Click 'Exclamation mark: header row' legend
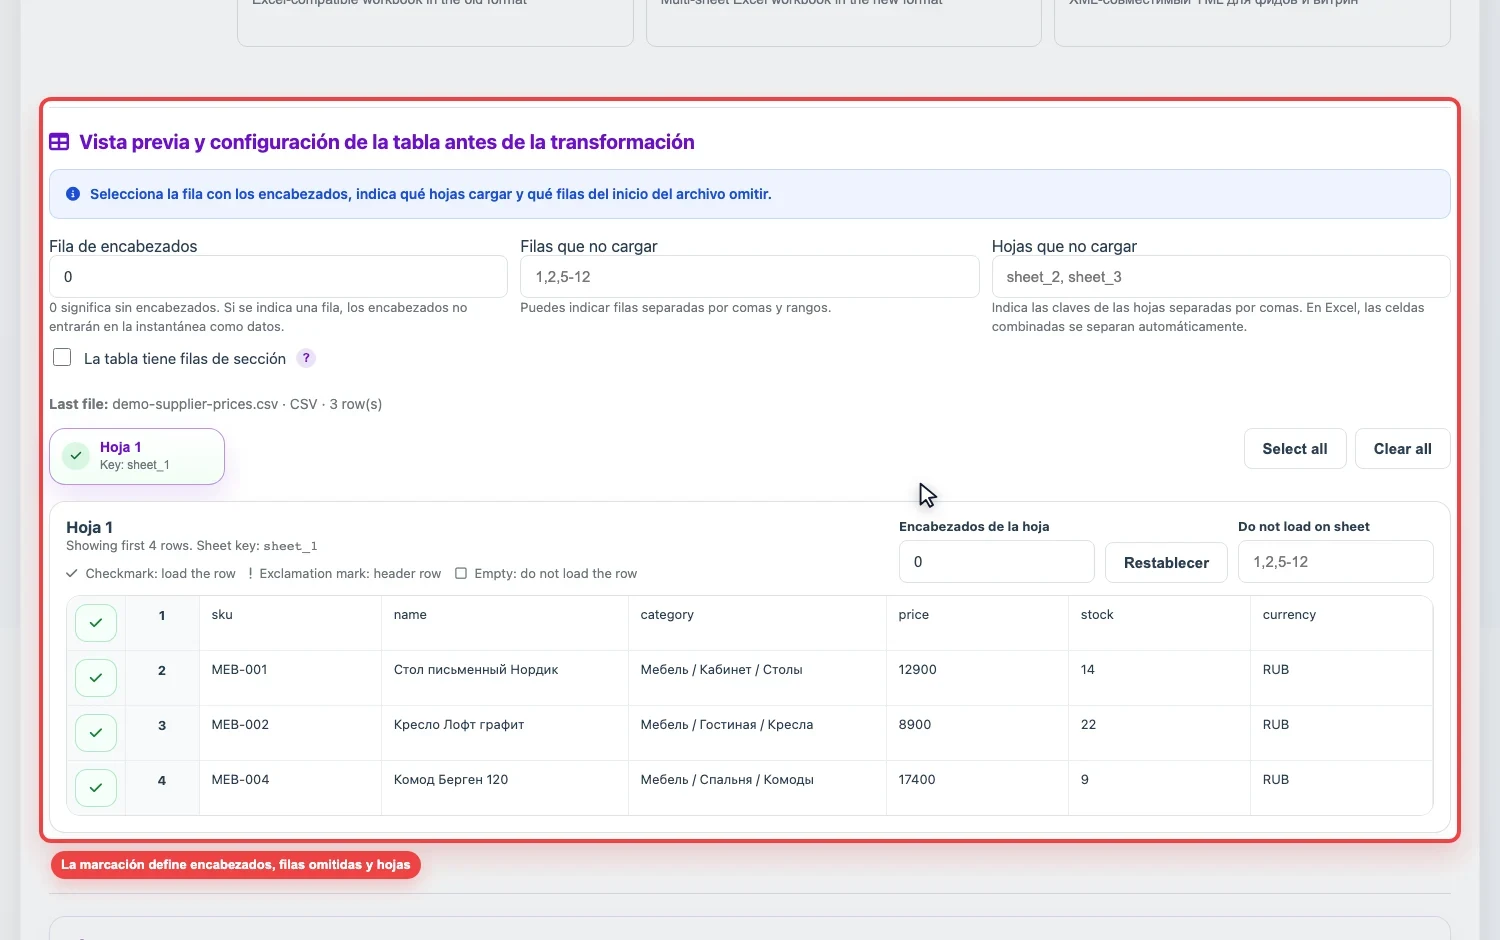The height and width of the screenshot is (940, 1500). pyautogui.click(x=344, y=574)
